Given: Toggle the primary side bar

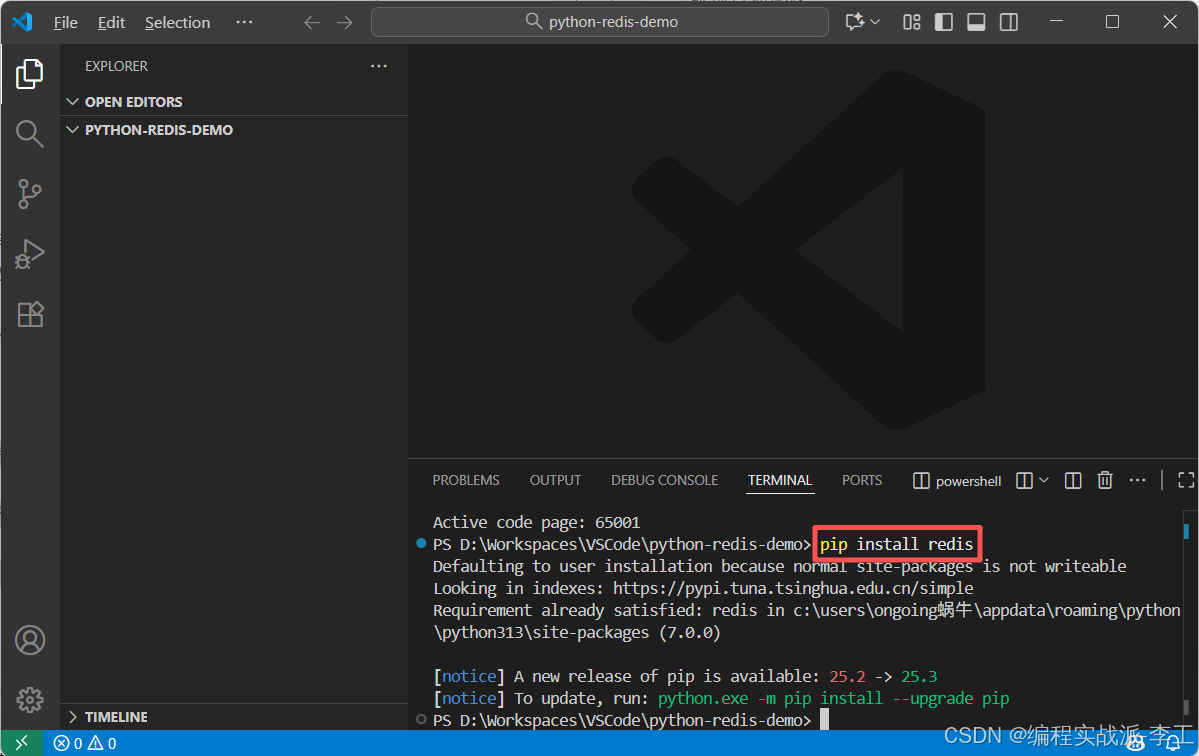Looking at the screenshot, I should tap(944, 22).
